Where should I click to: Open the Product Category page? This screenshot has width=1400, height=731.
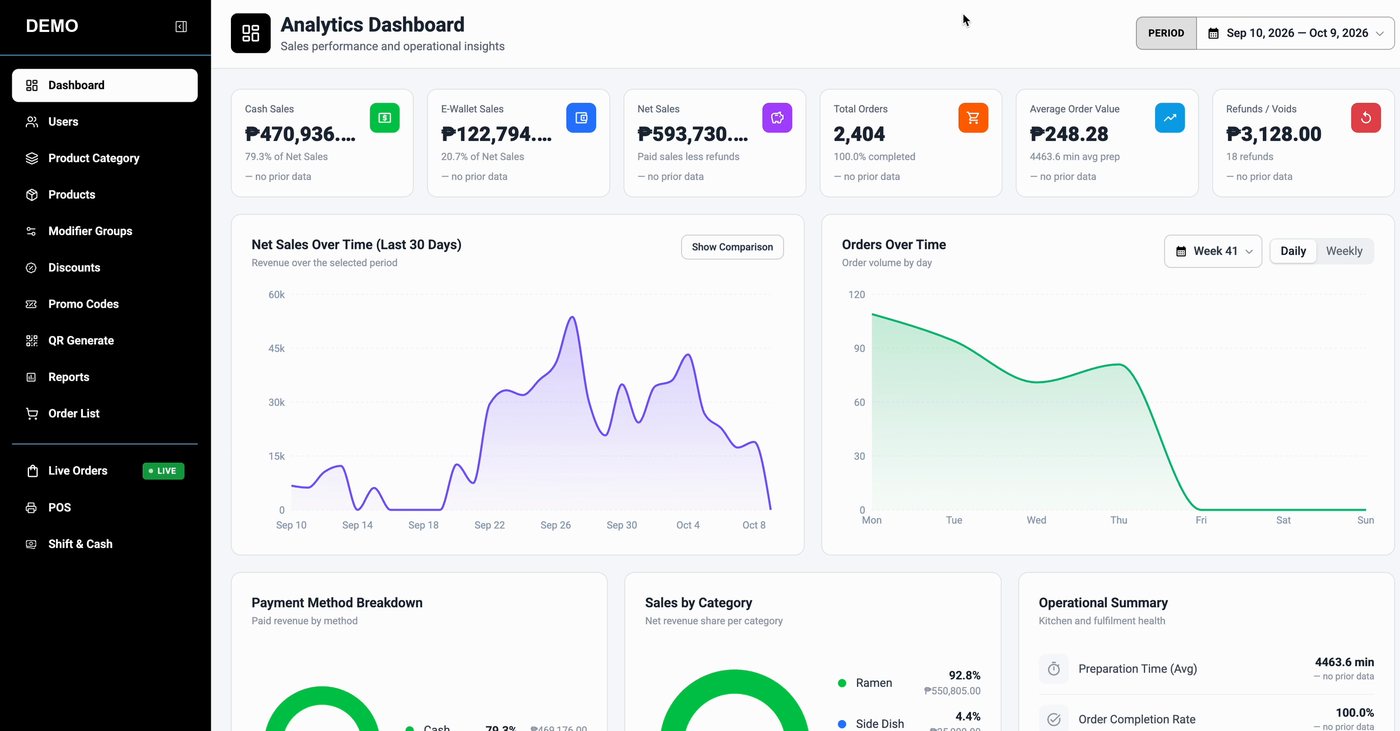[105, 158]
